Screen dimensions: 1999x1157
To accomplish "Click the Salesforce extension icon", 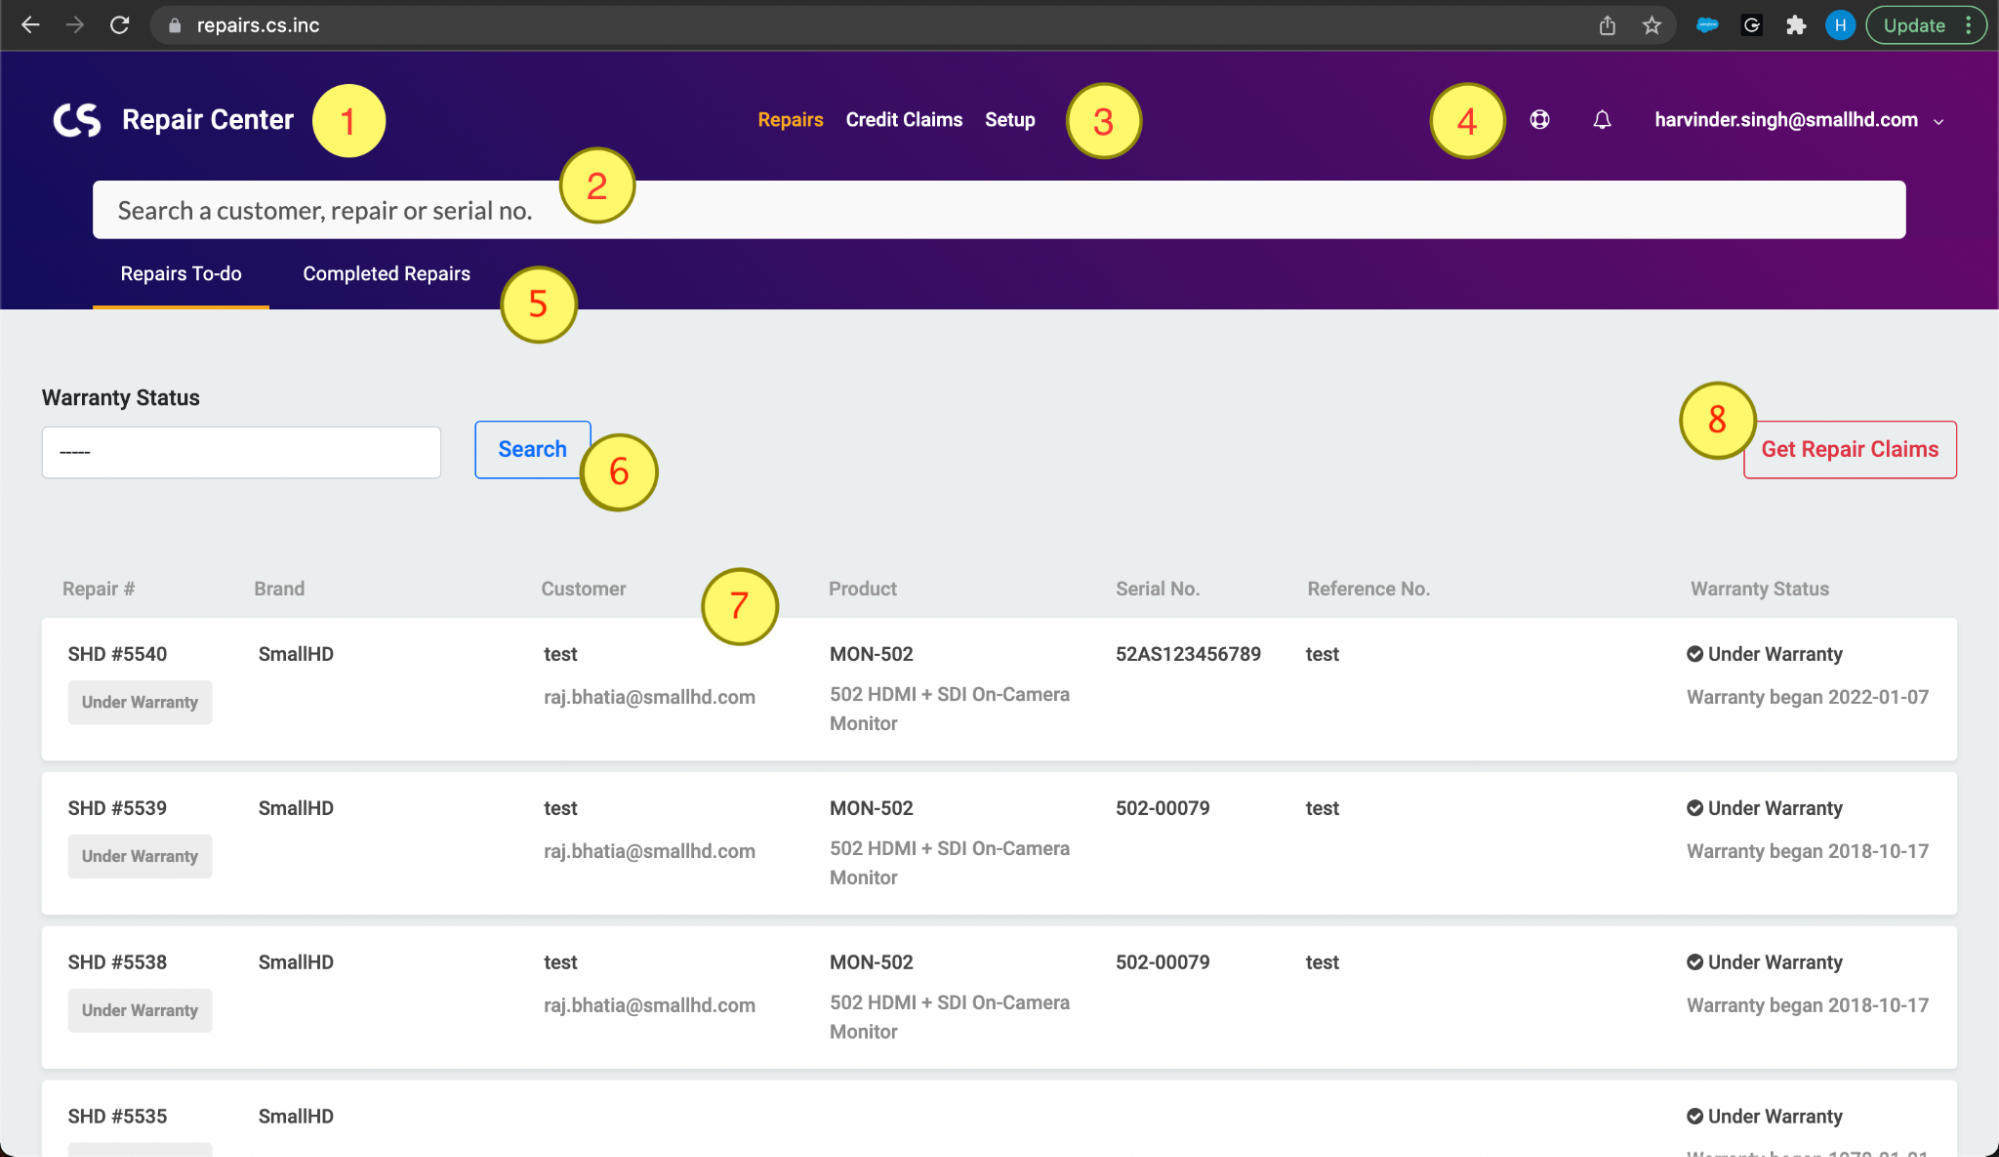I will click(x=1707, y=25).
